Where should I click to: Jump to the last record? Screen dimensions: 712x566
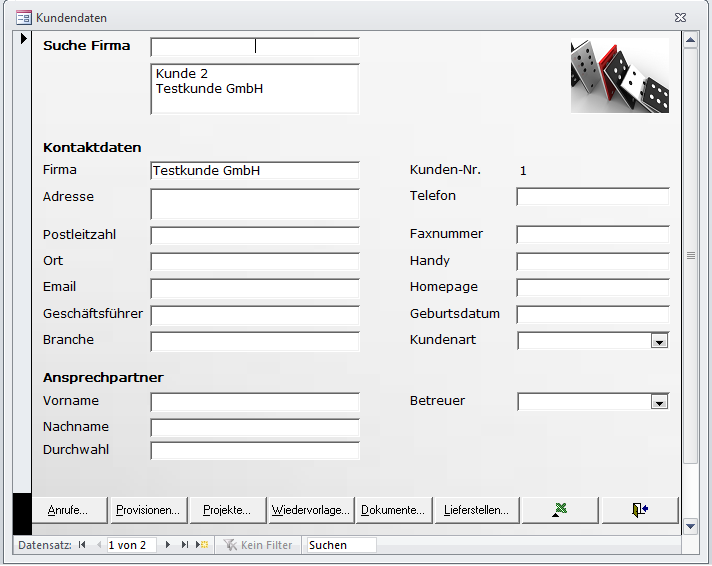184,545
